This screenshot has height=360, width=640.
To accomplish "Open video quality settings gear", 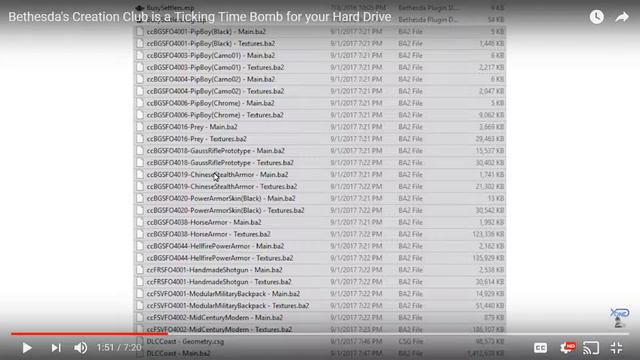I will [x=567, y=348].
